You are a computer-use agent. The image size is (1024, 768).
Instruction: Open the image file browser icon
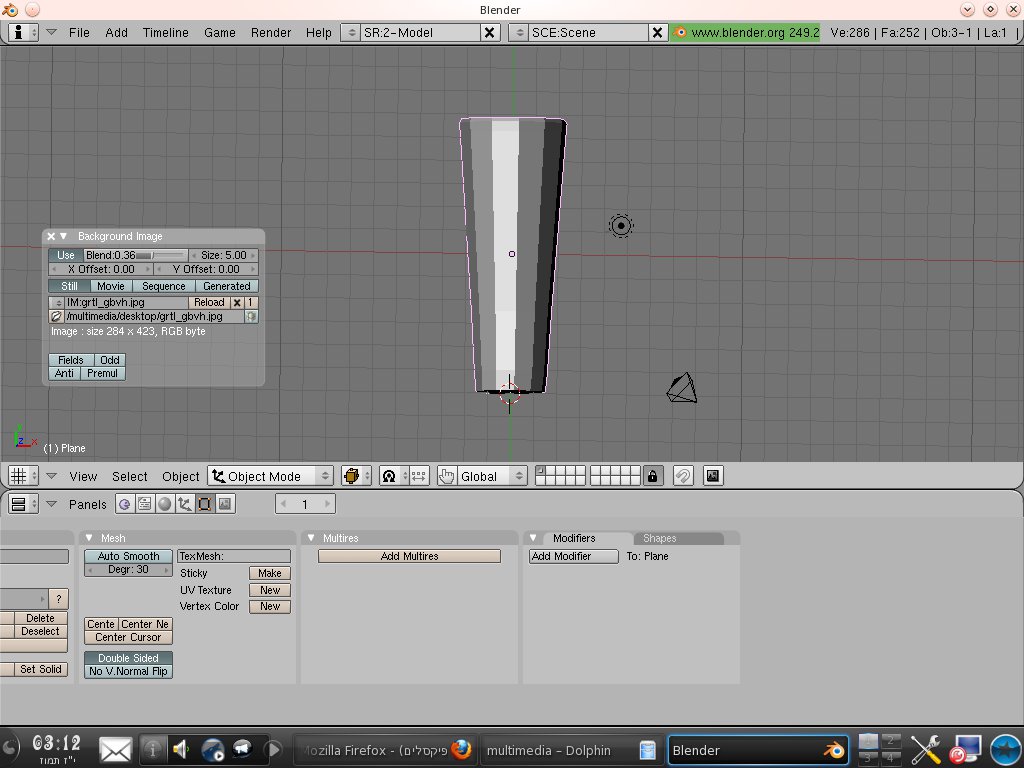pyautogui.click(x=56, y=316)
